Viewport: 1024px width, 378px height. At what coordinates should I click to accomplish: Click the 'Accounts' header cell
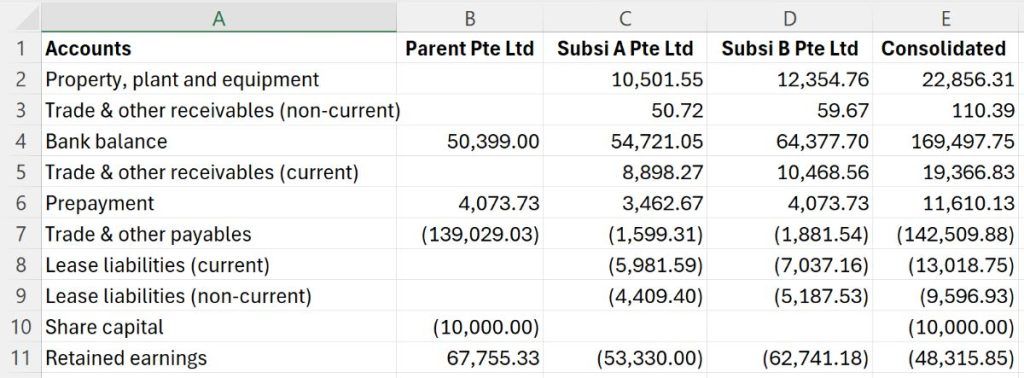(219, 48)
